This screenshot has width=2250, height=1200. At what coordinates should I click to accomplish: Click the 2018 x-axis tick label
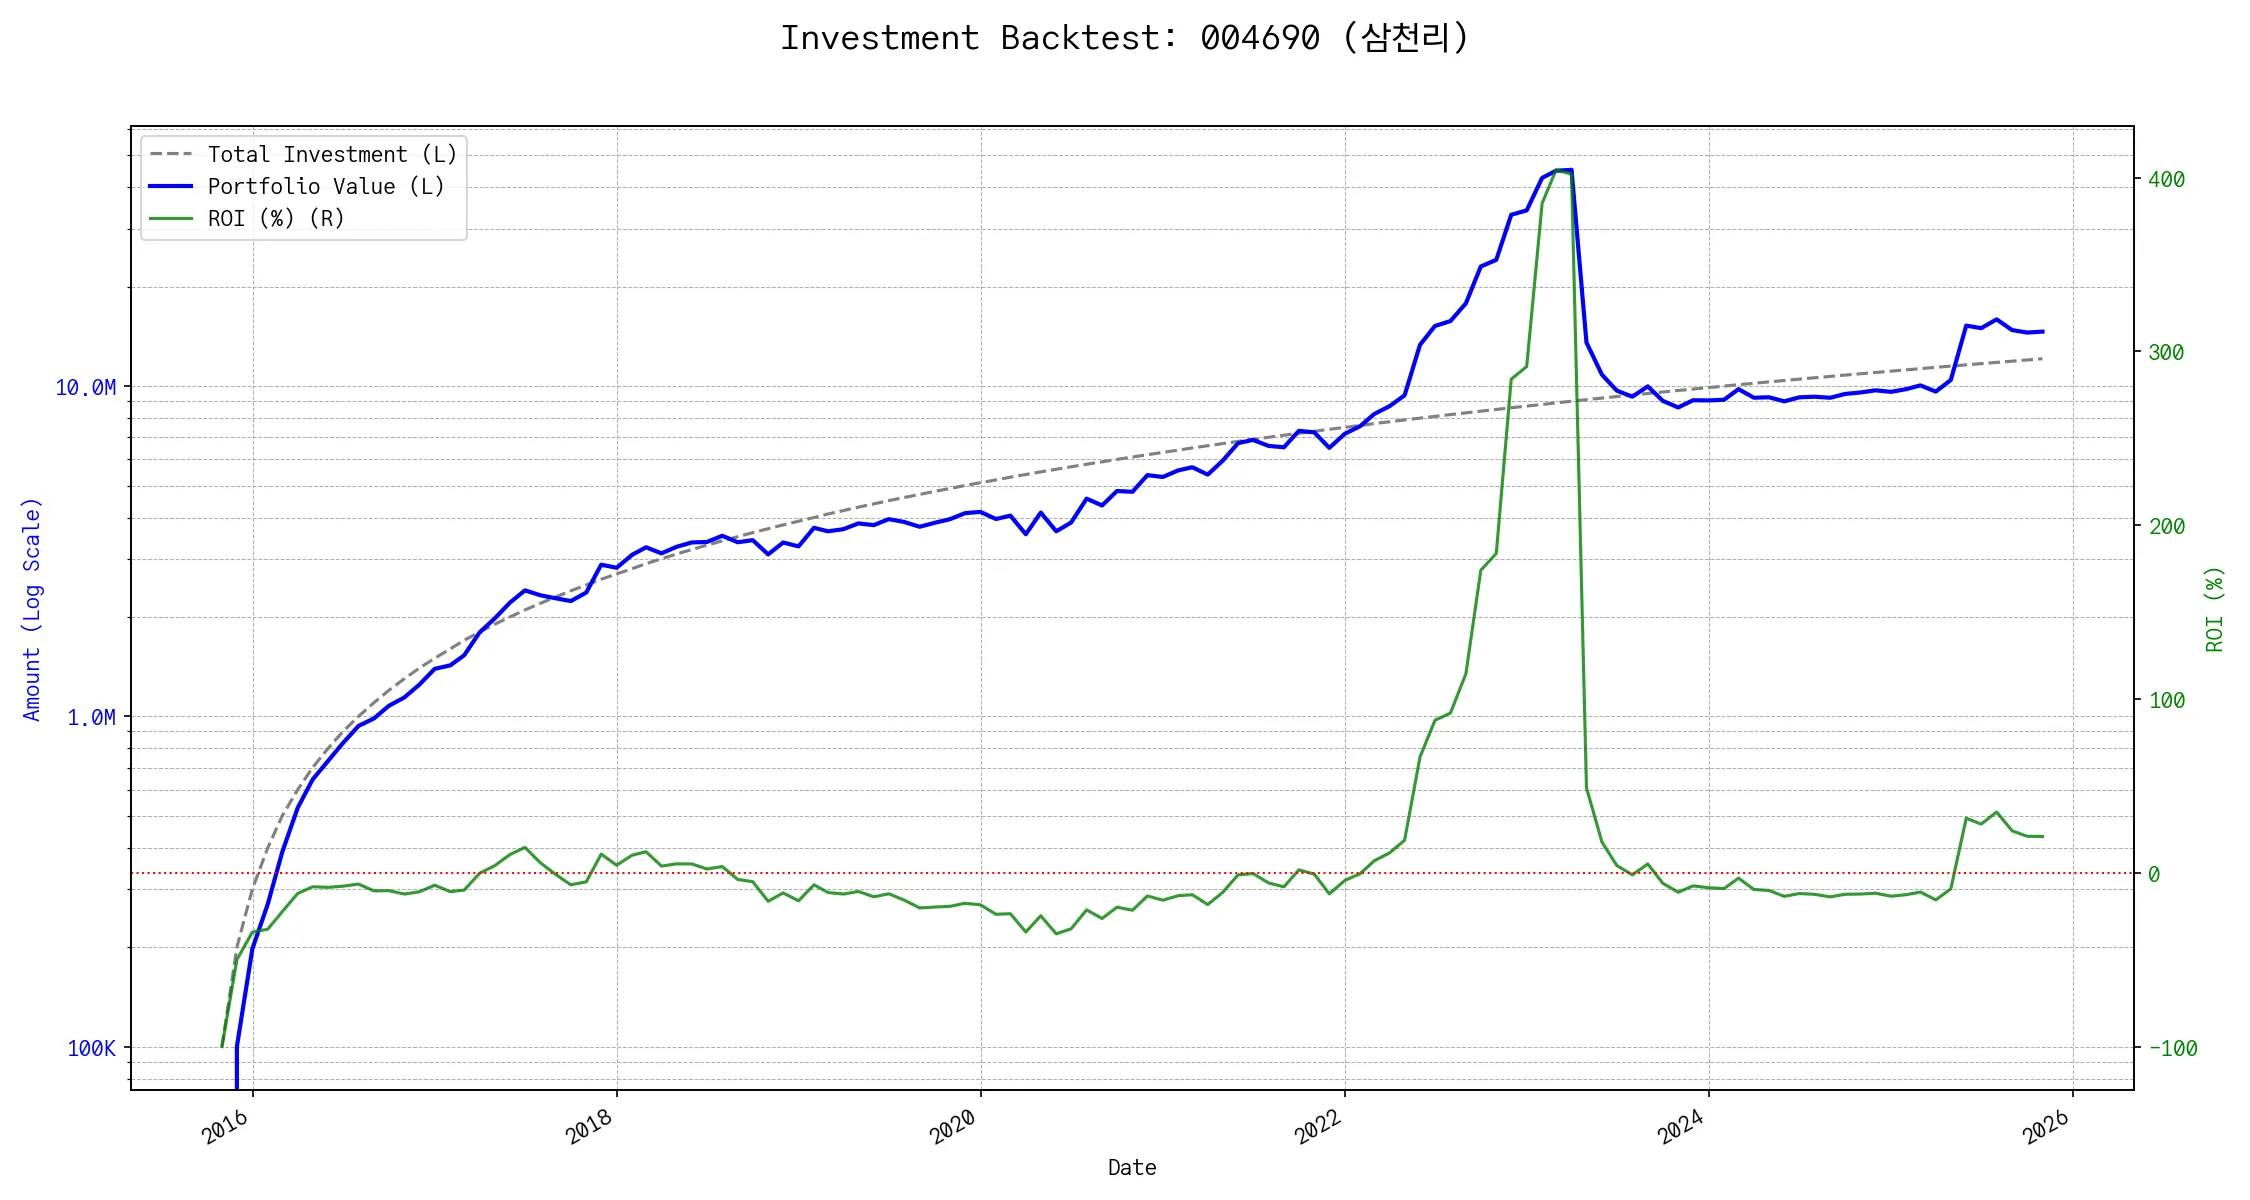[590, 1127]
